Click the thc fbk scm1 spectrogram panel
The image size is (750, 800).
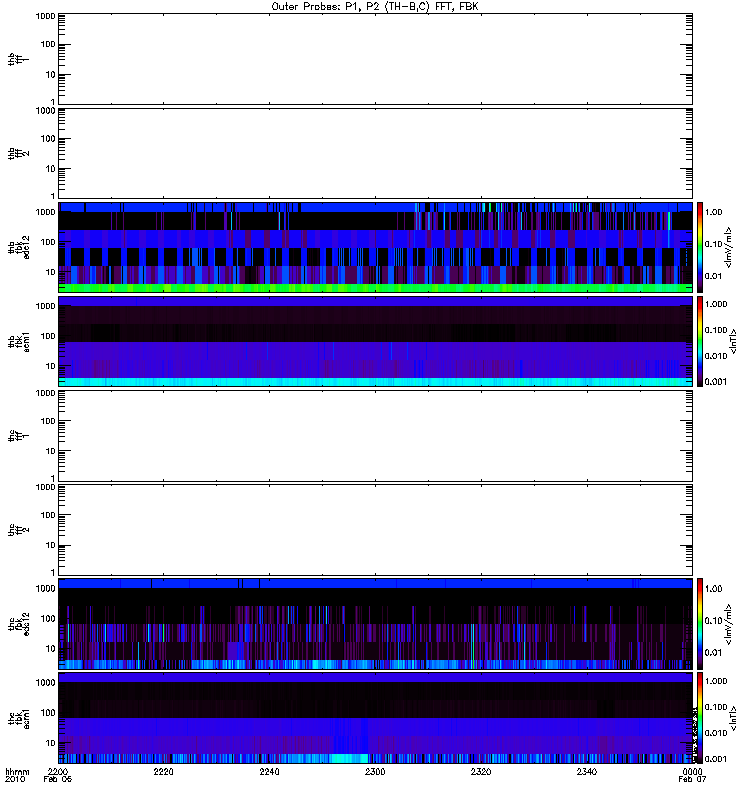coord(375,717)
